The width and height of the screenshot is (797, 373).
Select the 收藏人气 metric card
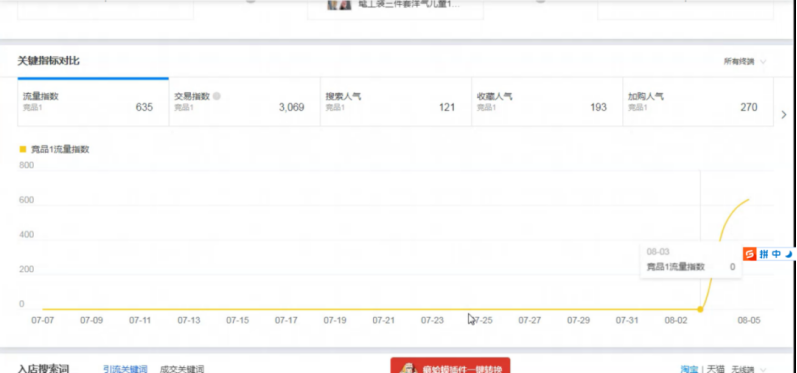[x=547, y=102]
